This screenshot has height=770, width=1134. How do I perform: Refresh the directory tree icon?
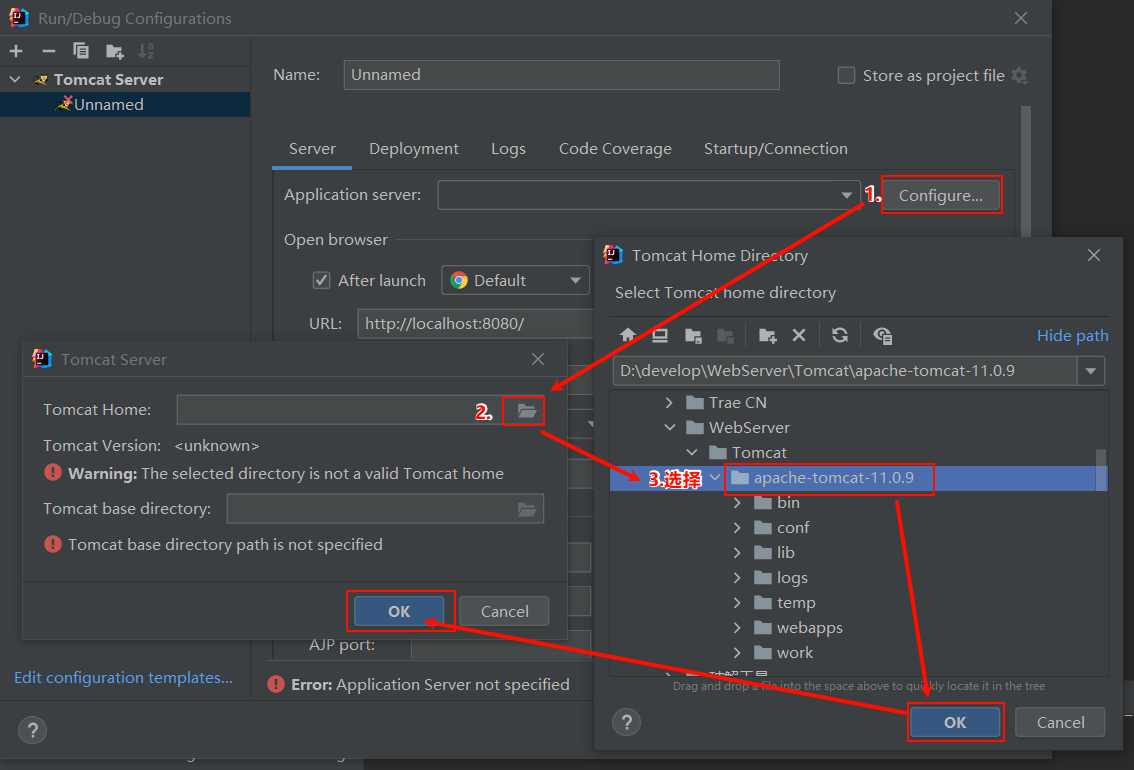tap(840, 335)
